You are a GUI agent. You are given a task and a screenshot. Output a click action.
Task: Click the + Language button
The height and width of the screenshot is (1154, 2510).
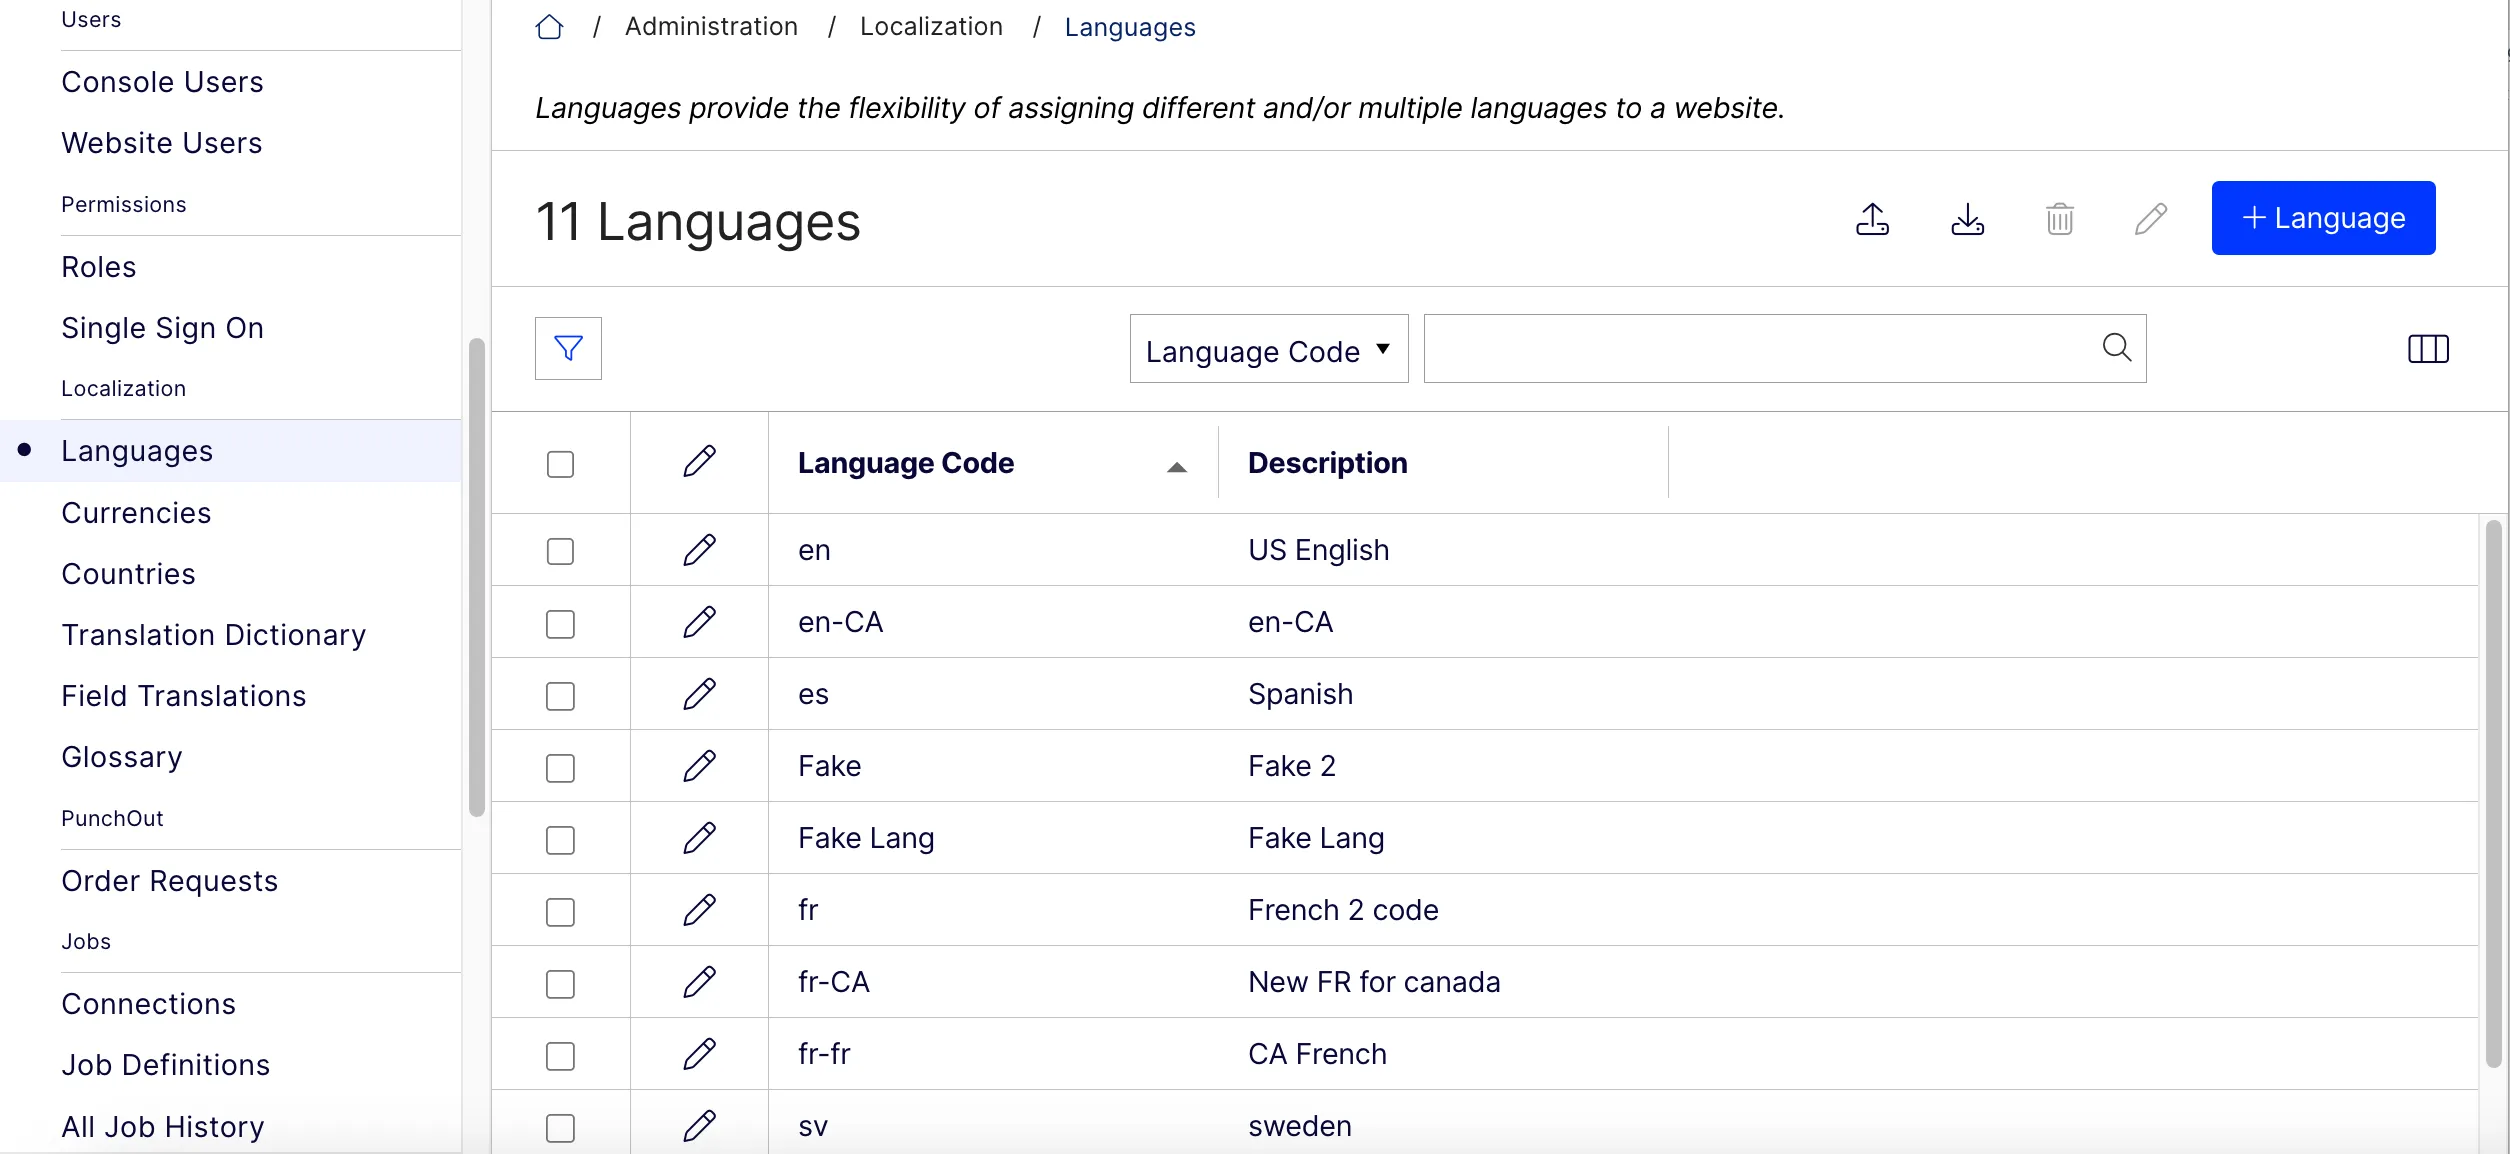click(x=2323, y=218)
